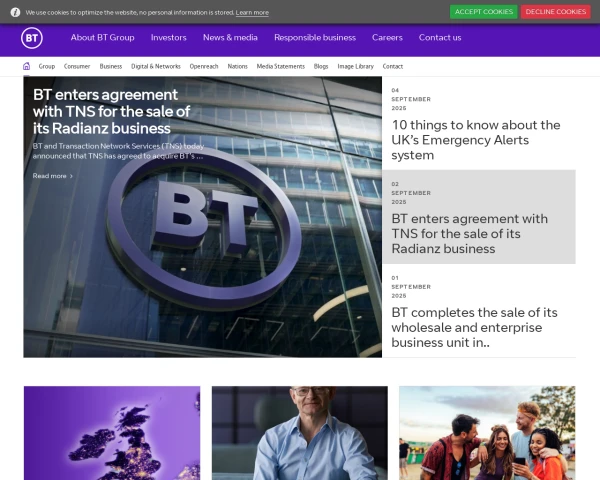Image resolution: width=600 pixels, height=480 pixels.
Task: Select the Openreach tab
Action: coord(204,66)
